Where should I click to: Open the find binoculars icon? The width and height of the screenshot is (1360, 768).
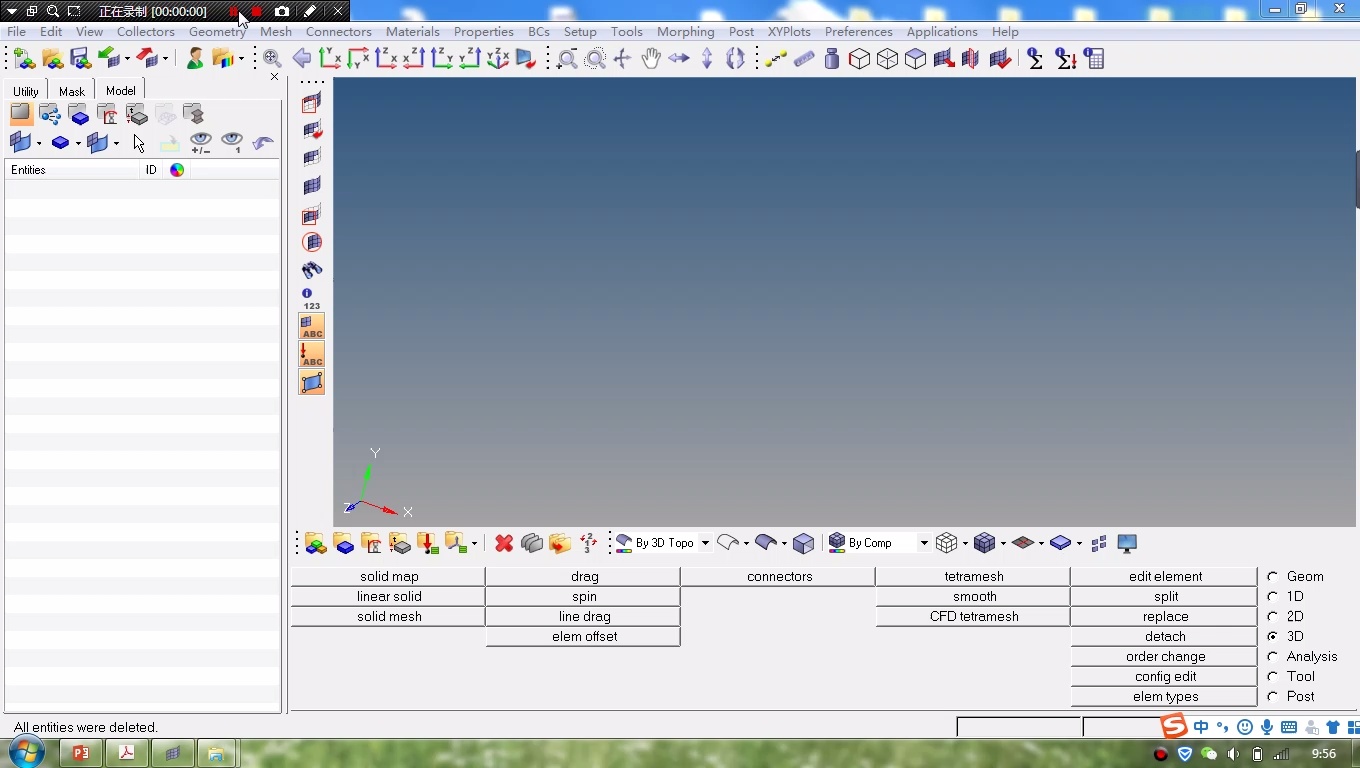click(312, 270)
